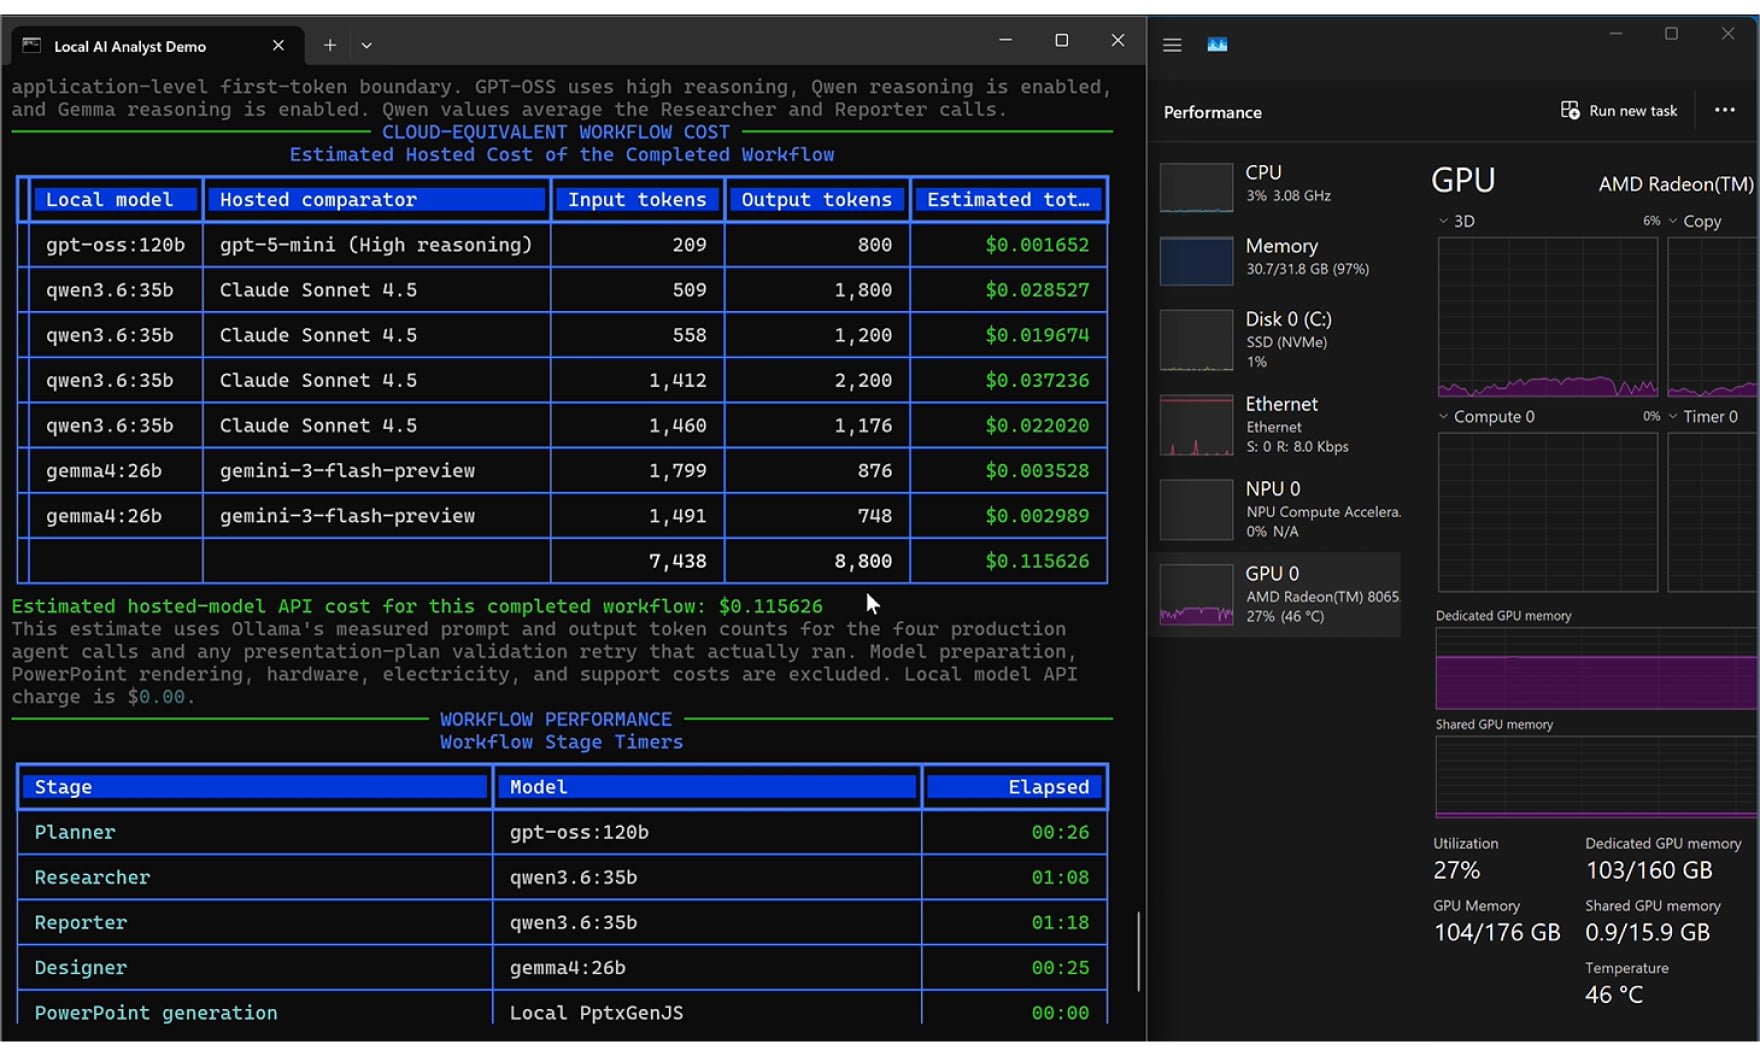This screenshot has height=1056, width=1760.
Task: Click the gpt-5-mini (High reasoning) cell
Action: [376, 245]
